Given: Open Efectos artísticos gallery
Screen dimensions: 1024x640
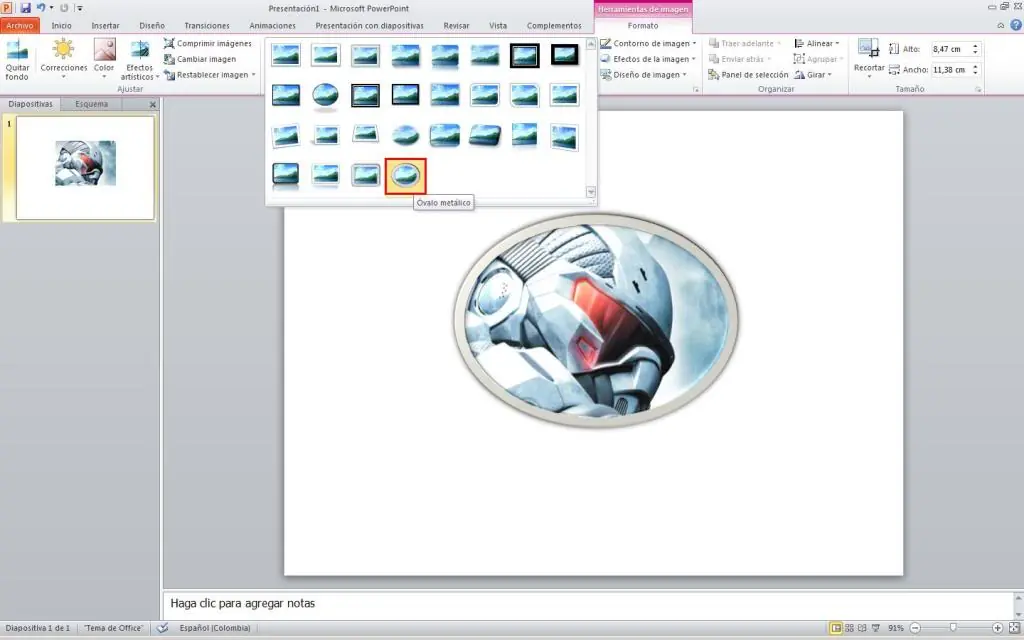Looking at the screenshot, I should (140, 59).
